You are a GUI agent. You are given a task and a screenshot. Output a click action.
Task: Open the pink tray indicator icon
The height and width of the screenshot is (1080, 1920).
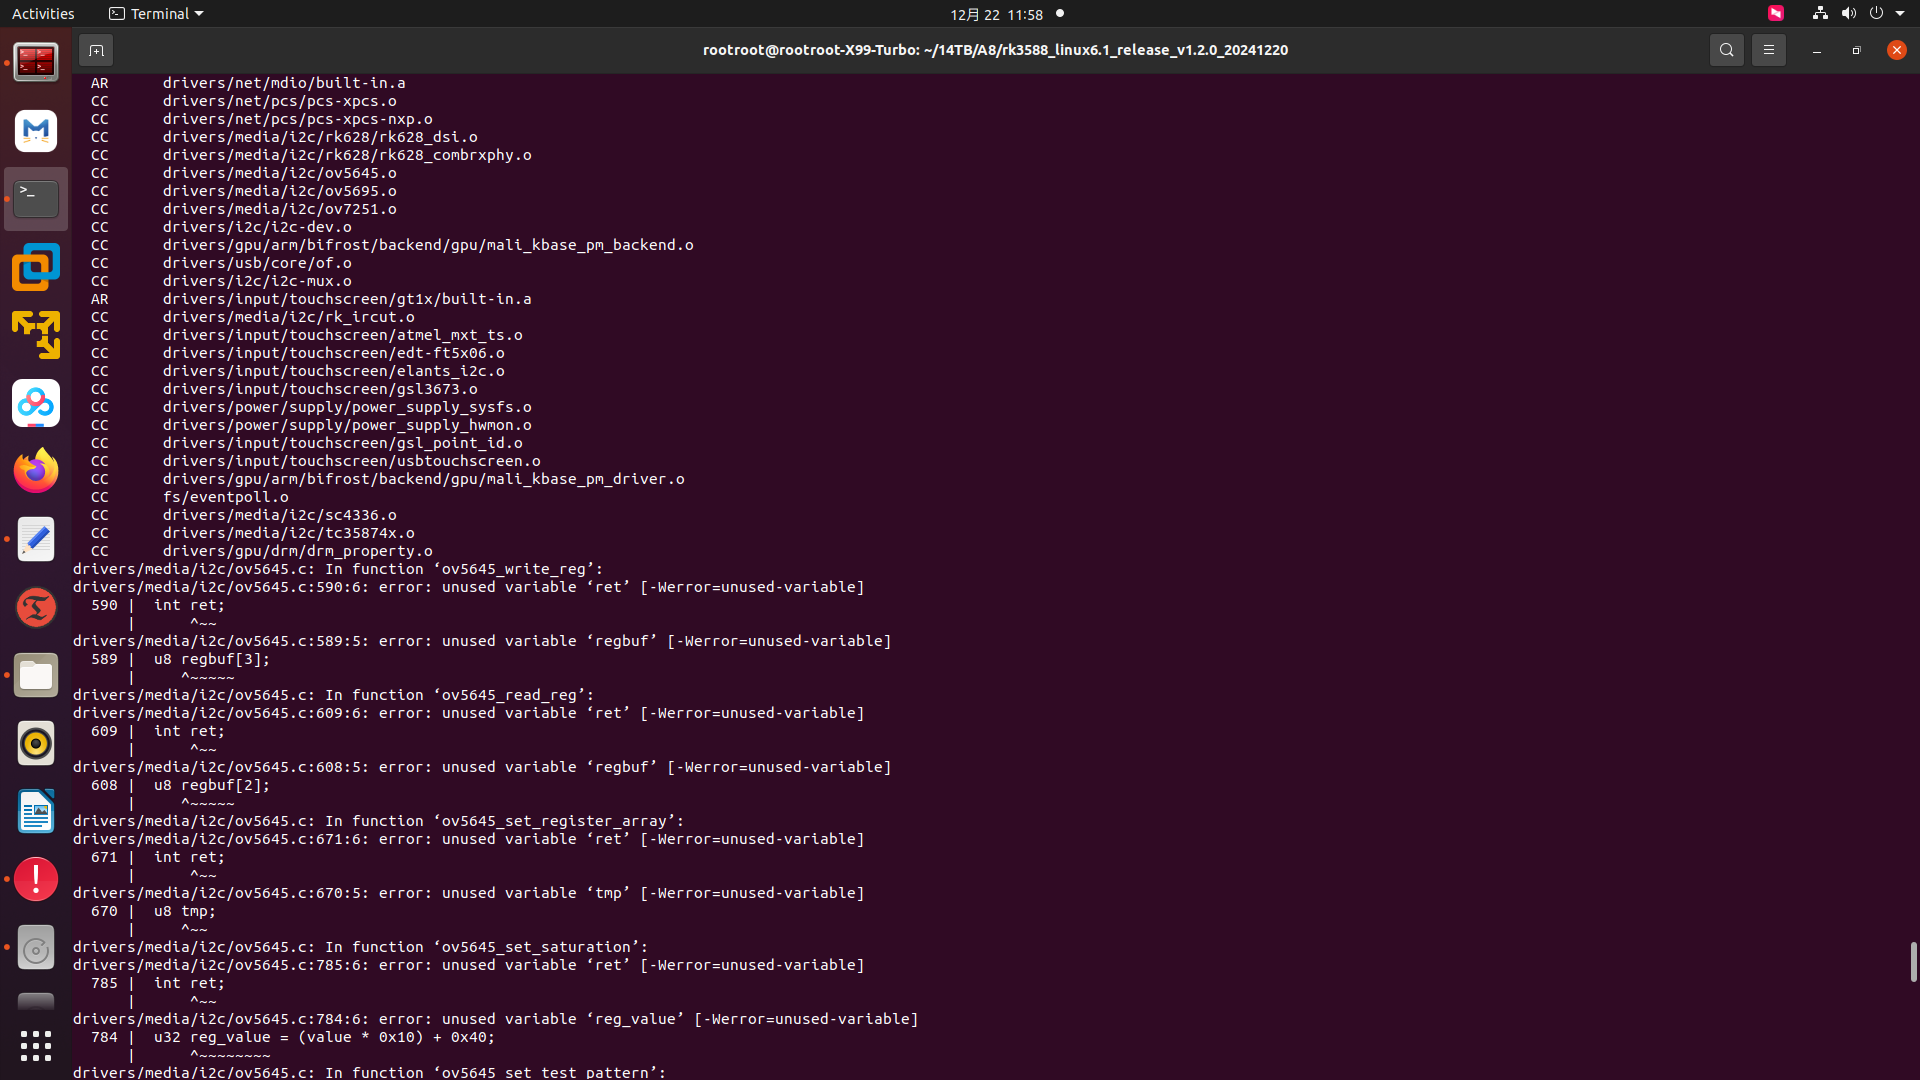click(x=1776, y=13)
